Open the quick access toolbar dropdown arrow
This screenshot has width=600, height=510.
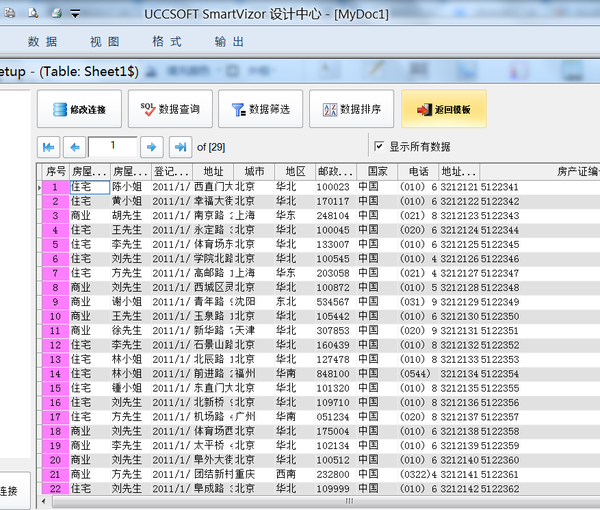(75, 14)
